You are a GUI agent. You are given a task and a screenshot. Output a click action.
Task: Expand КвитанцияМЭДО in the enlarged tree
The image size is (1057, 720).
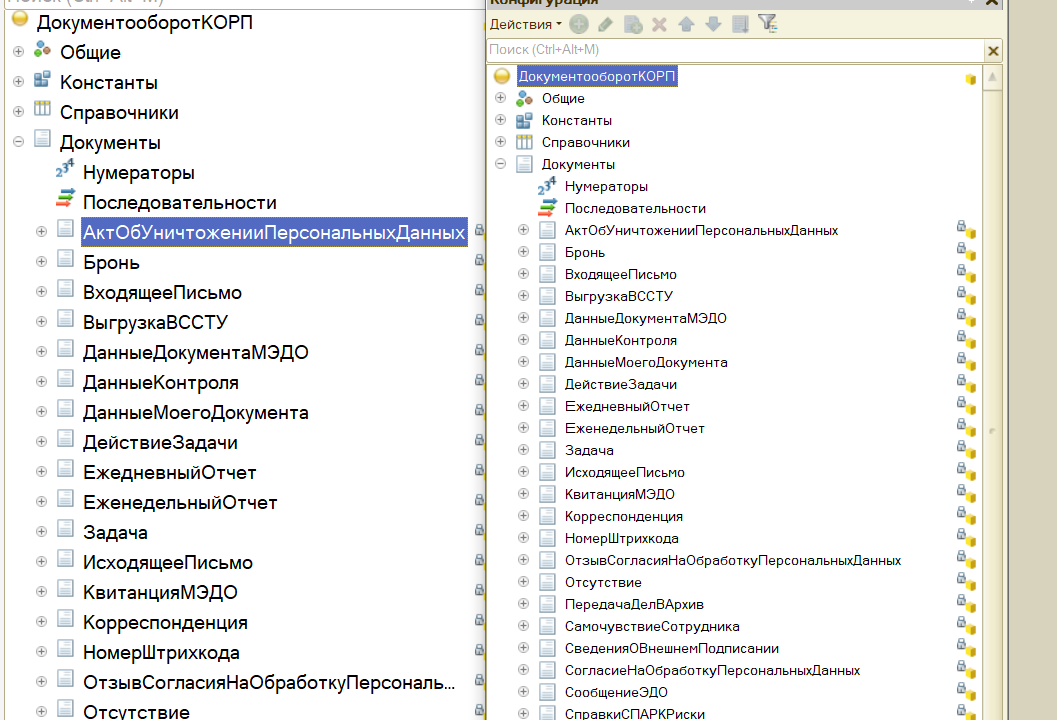pyautogui.click(x=41, y=592)
